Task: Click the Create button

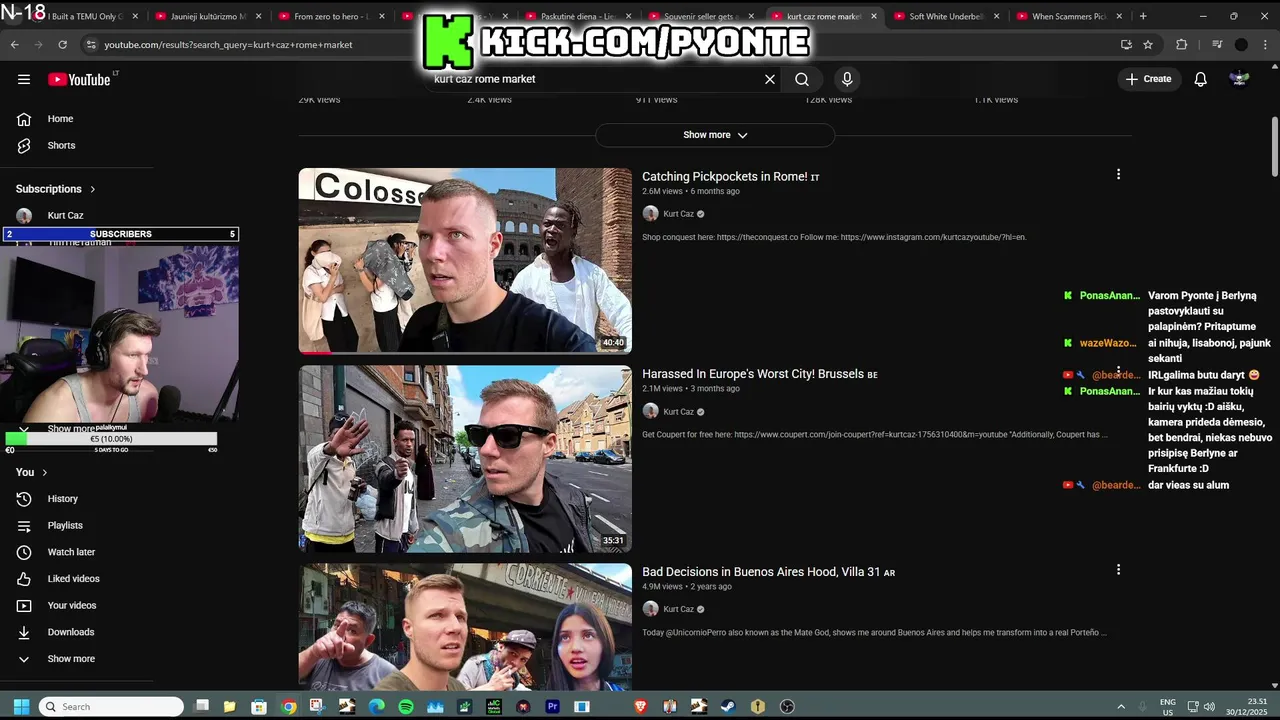Action: pyautogui.click(x=1148, y=79)
